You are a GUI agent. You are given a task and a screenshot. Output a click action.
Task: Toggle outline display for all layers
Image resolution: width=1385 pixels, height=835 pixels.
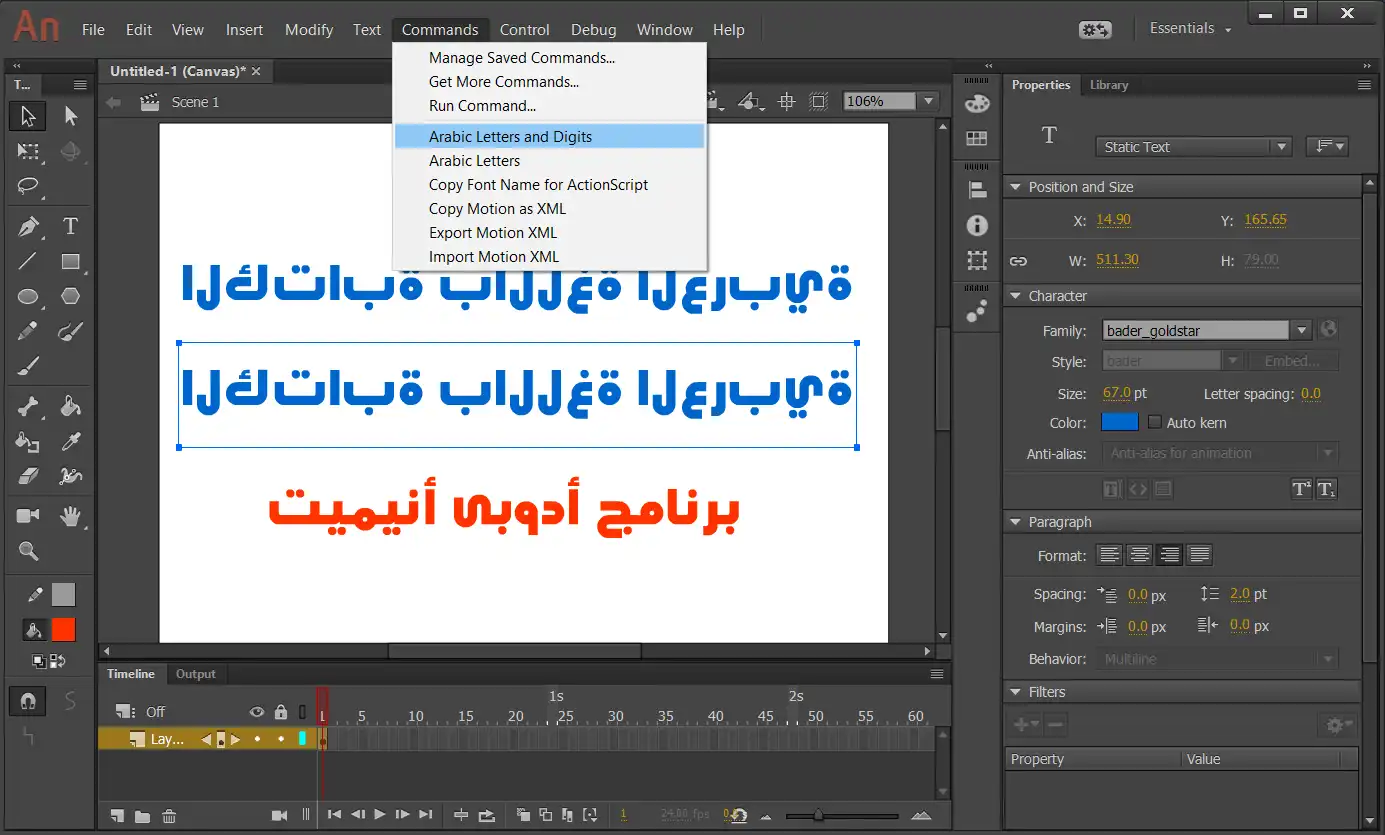[302, 712]
